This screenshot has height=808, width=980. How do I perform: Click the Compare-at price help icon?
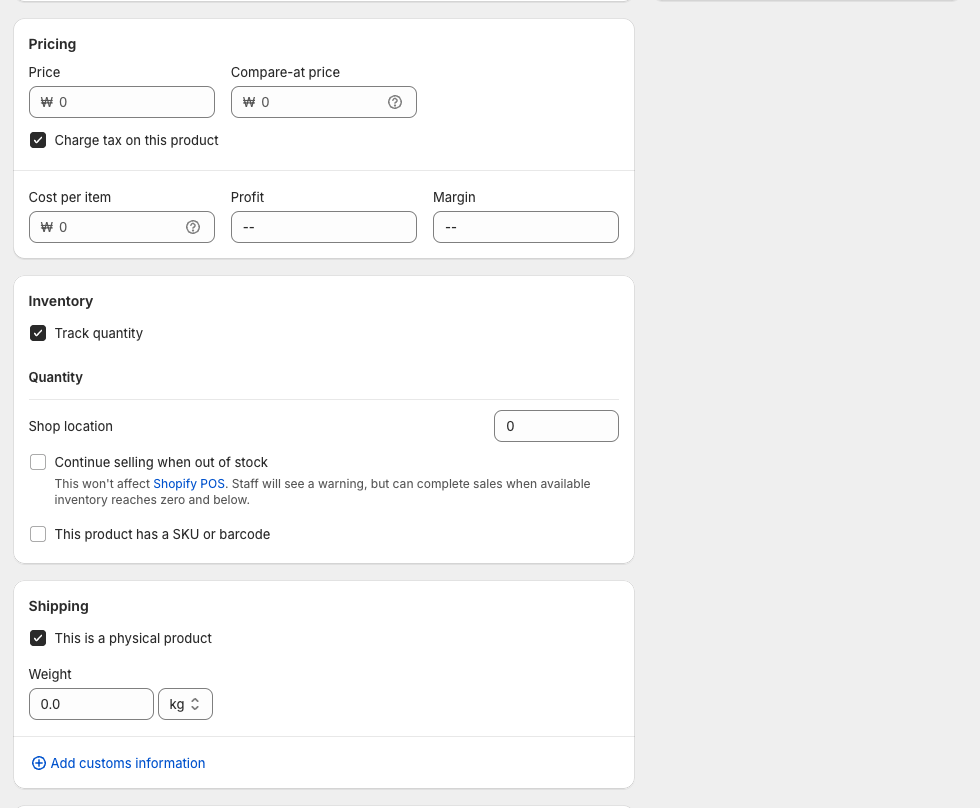pyautogui.click(x=395, y=102)
